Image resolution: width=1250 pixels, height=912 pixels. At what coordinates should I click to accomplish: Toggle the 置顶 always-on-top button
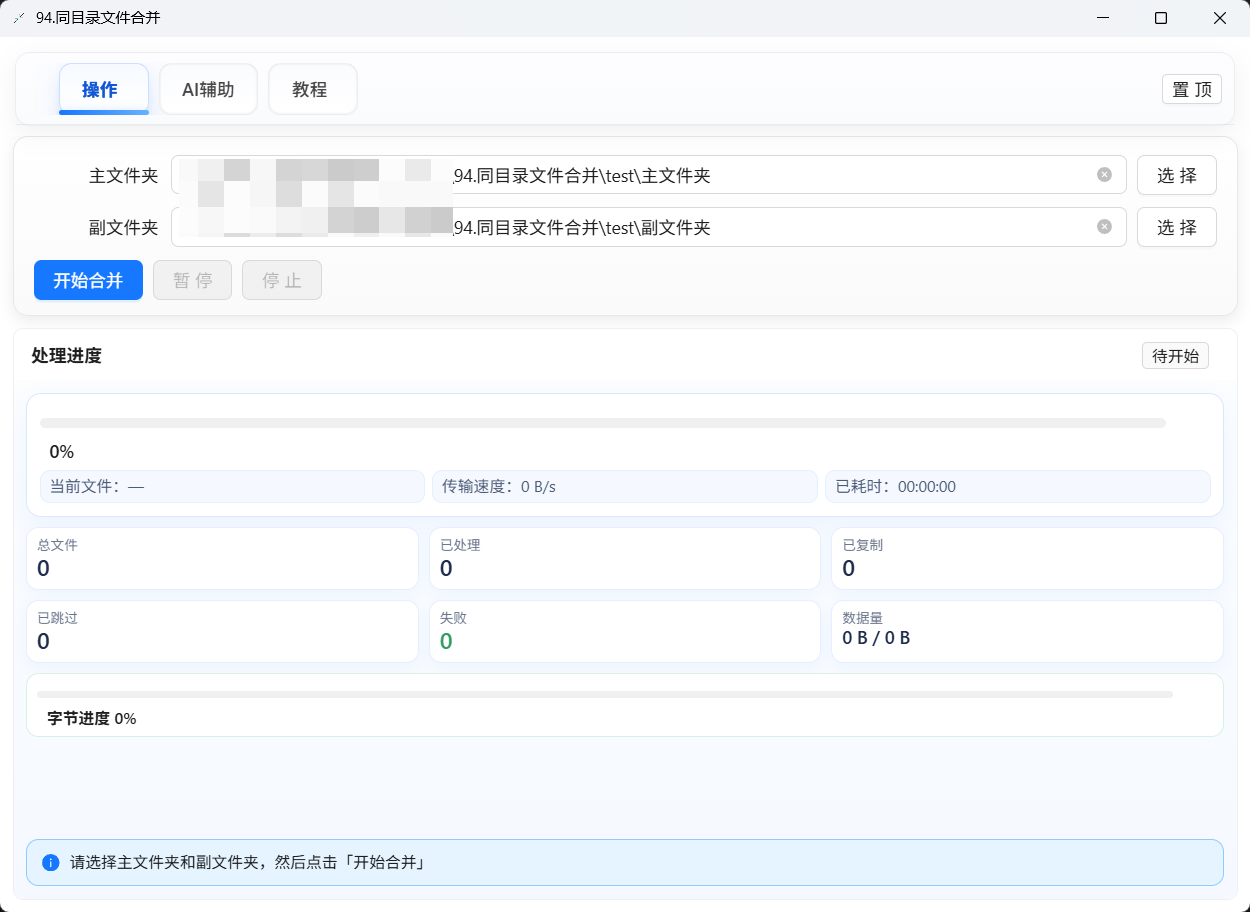(1191, 89)
